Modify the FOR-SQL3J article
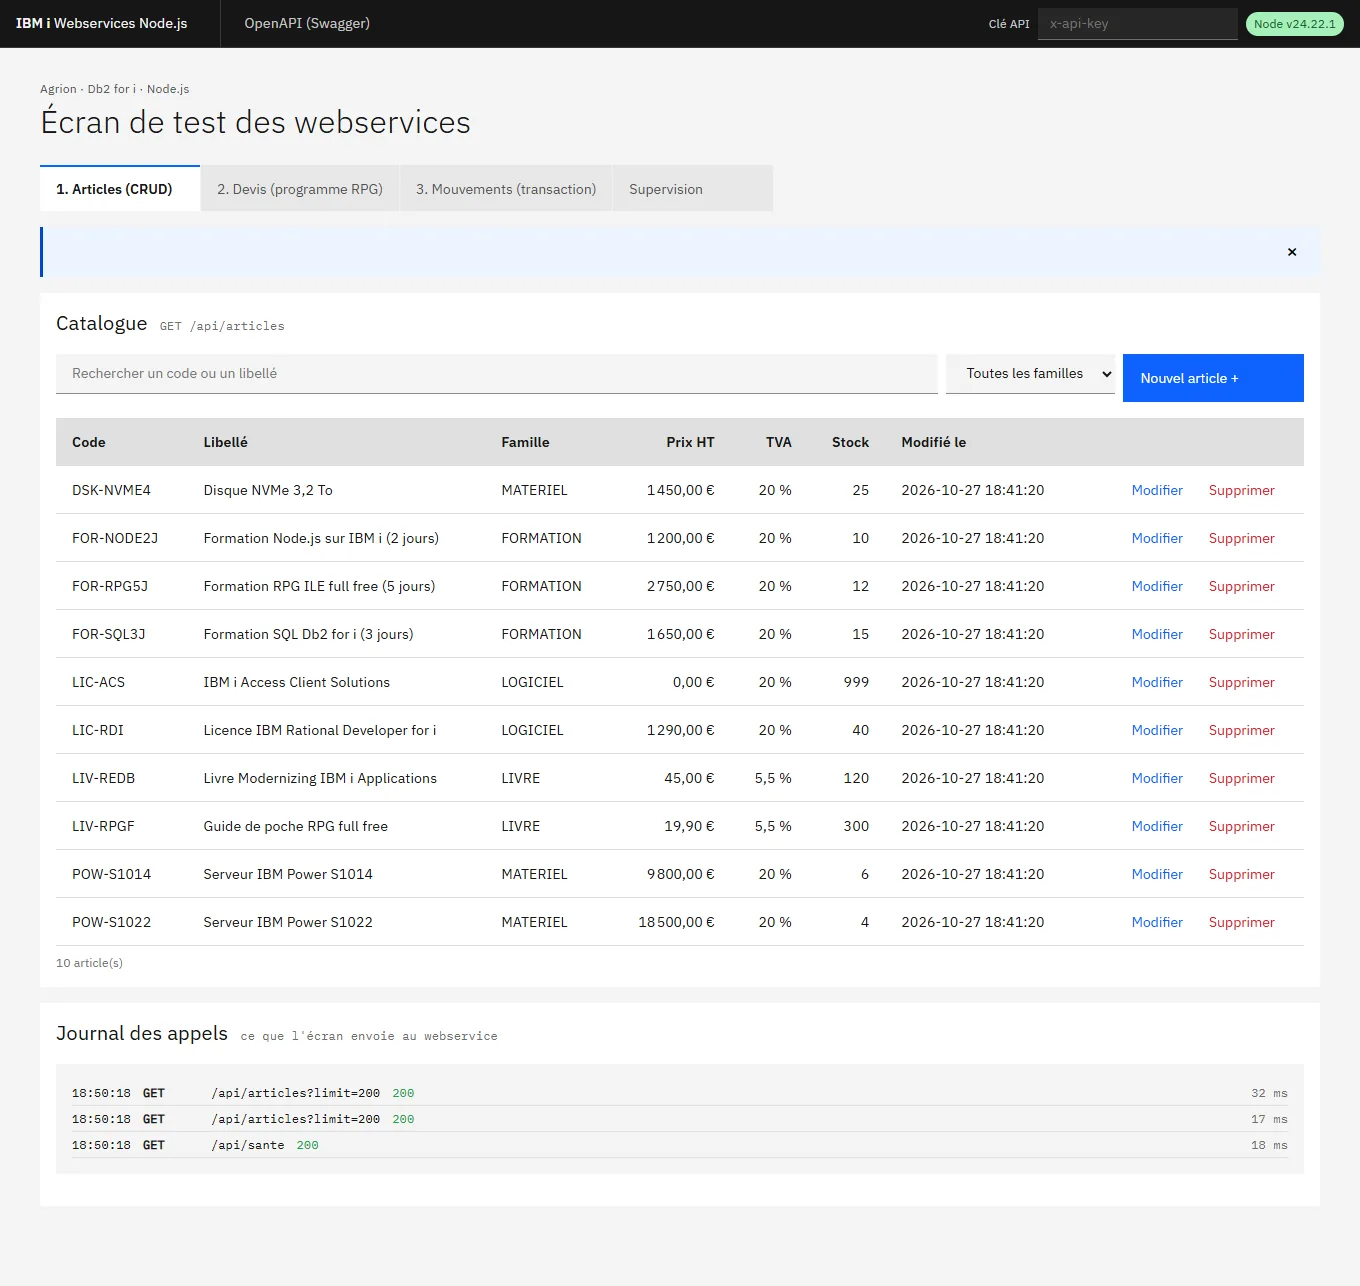The height and width of the screenshot is (1286, 1360). click(1157, 634)
